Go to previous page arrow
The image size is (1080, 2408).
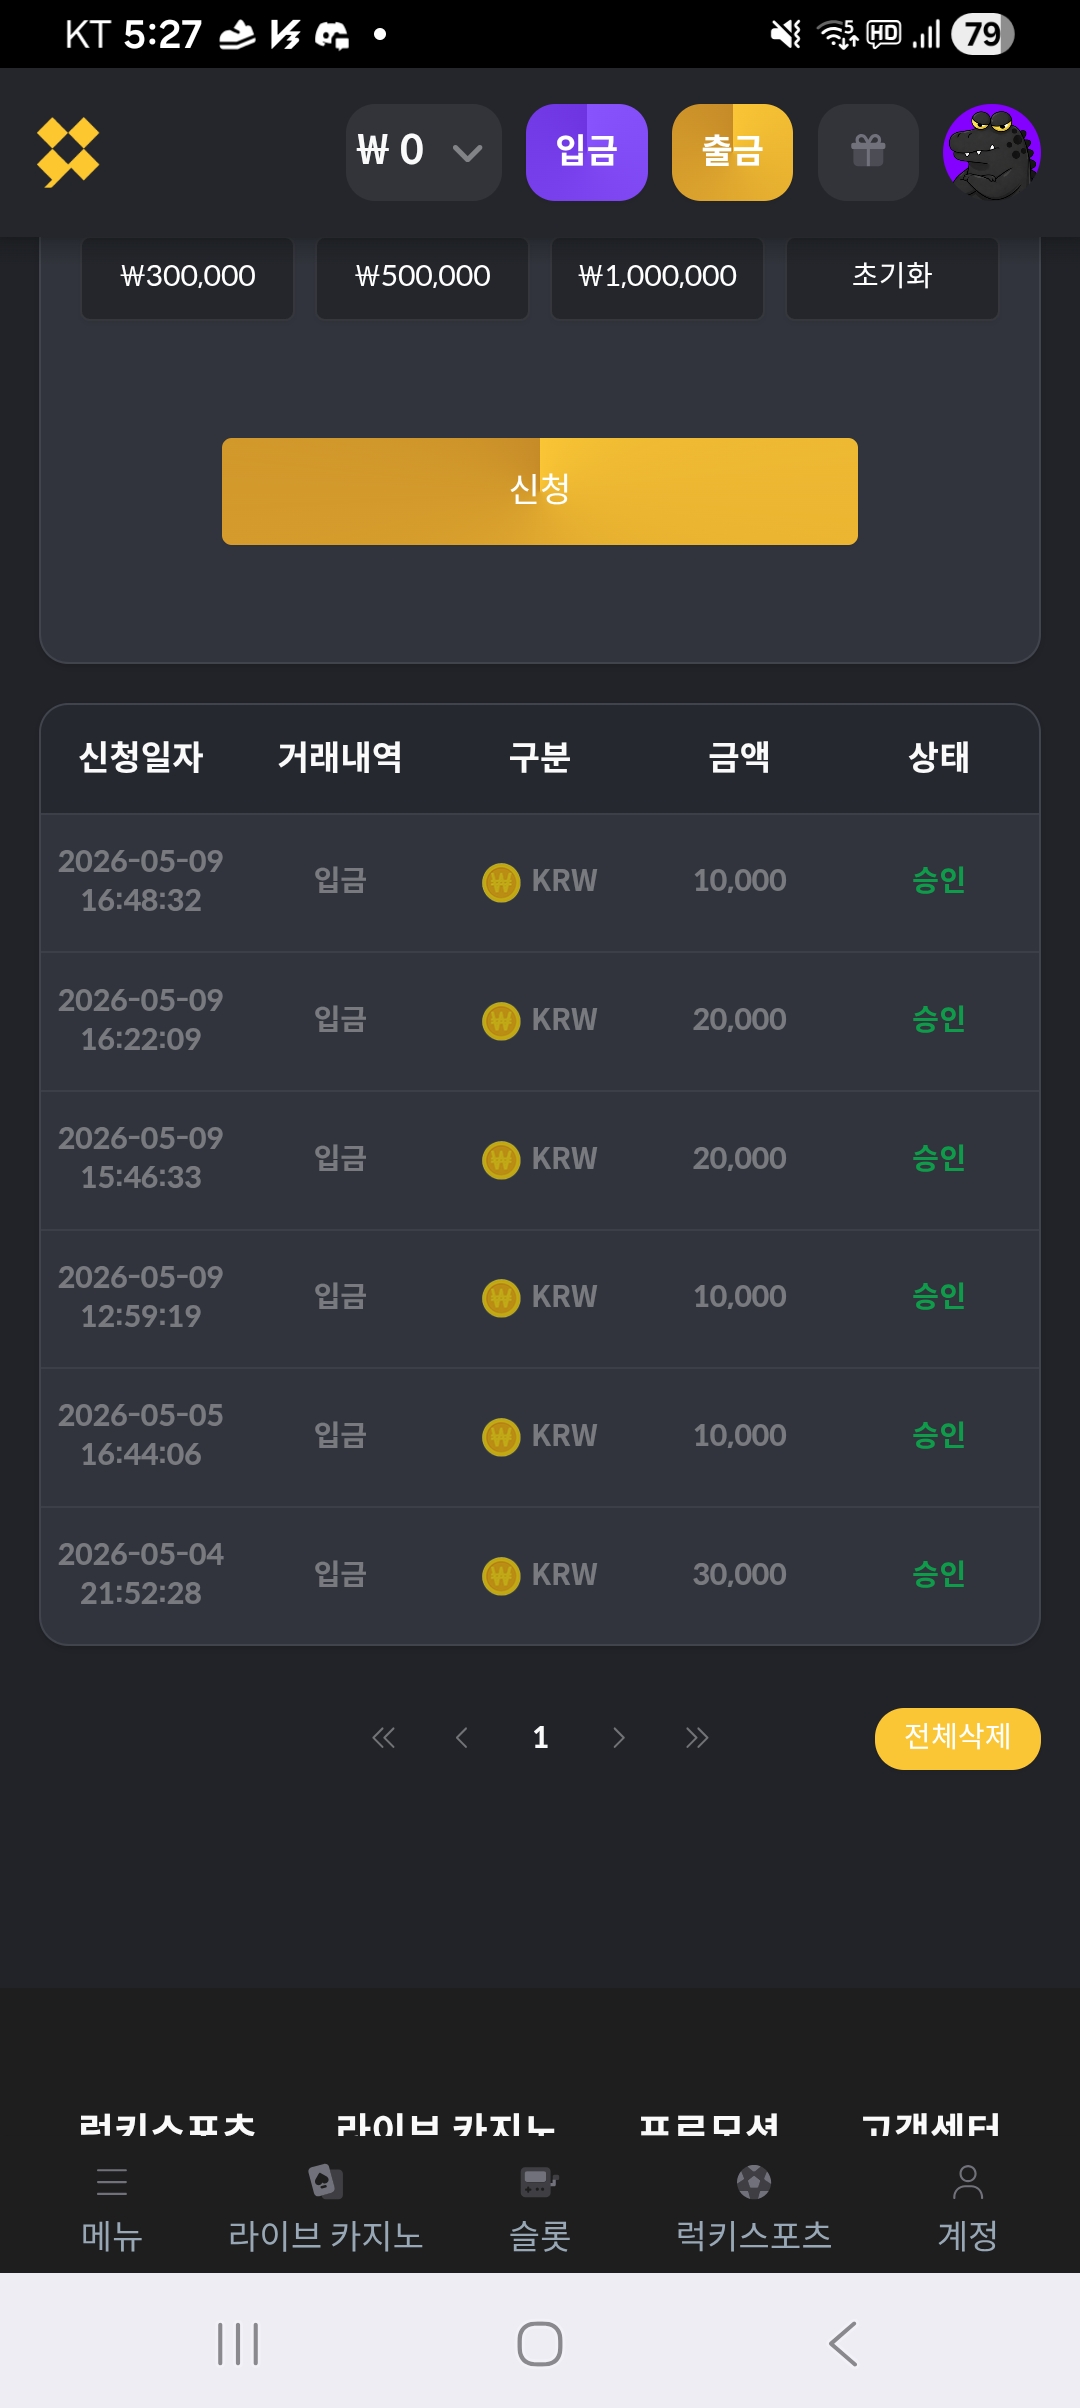click(461, 1738)
